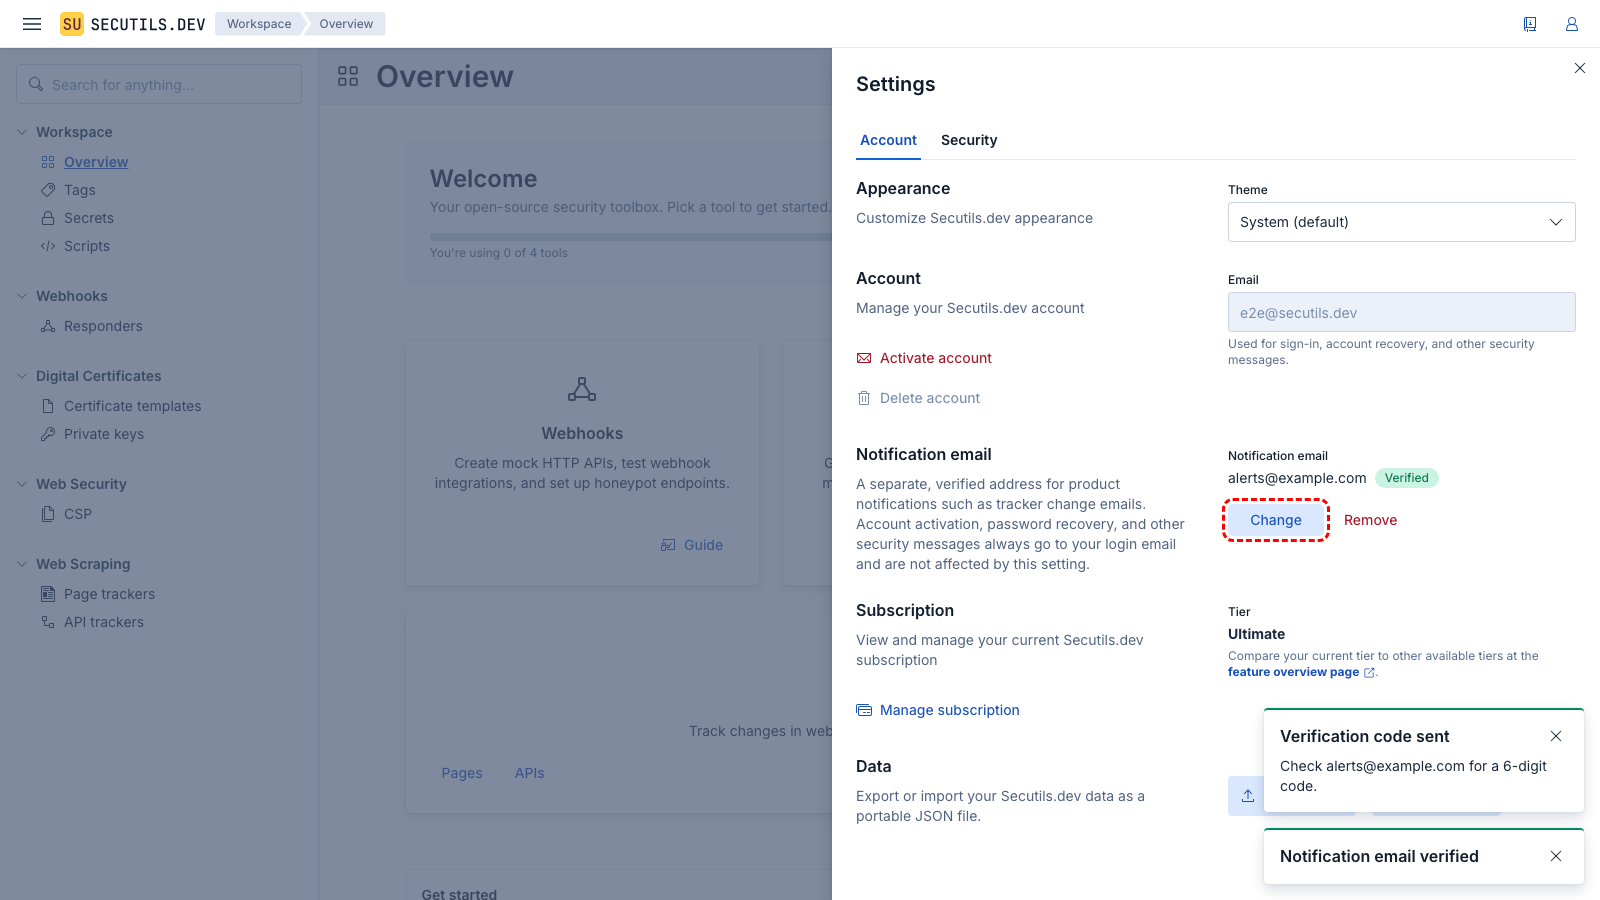The image size is (1600, 900).
Task: Select the Pages tab on Overview
Action: pos(462,773)
